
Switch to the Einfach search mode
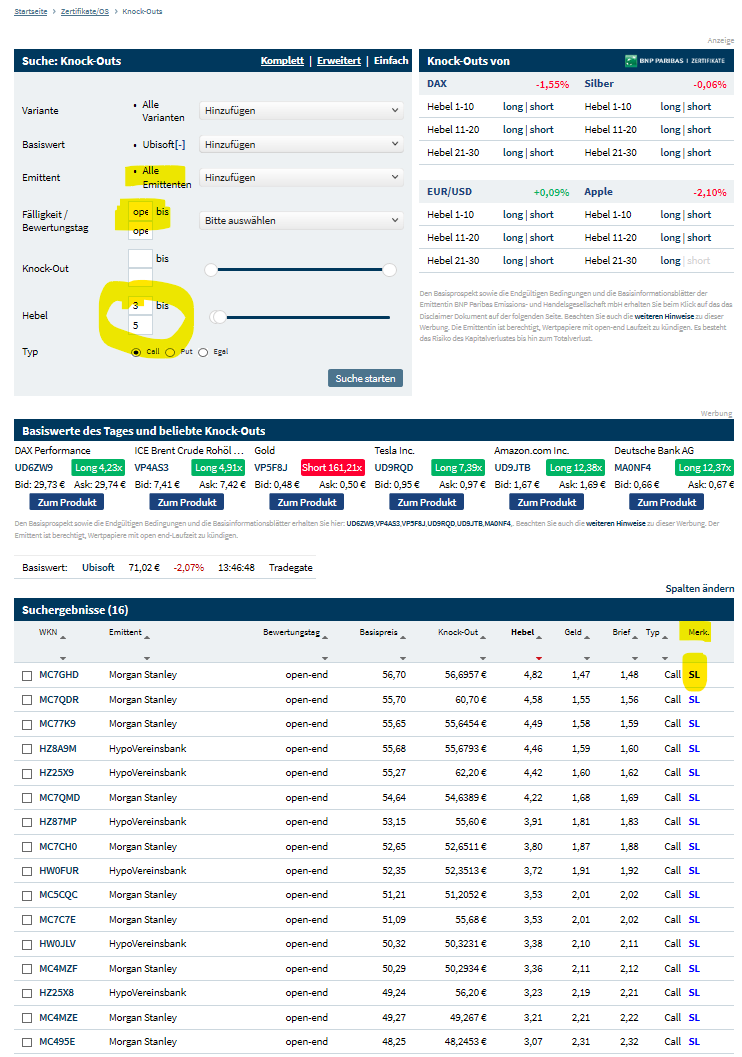(x=391, y=61)
